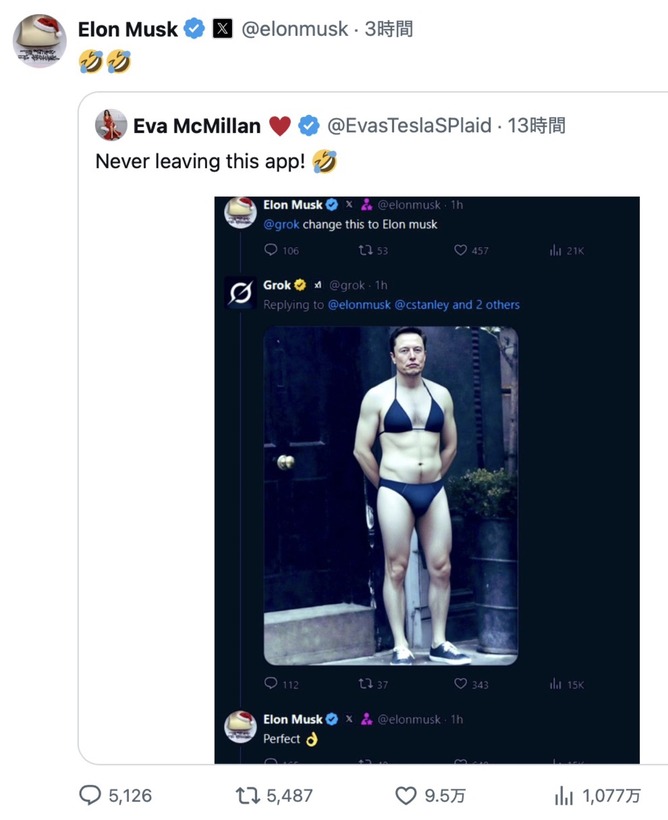Screen dimensions: 668x820
Task: Click the 13時間 quoted post timestamp
Action: point(536,126)
